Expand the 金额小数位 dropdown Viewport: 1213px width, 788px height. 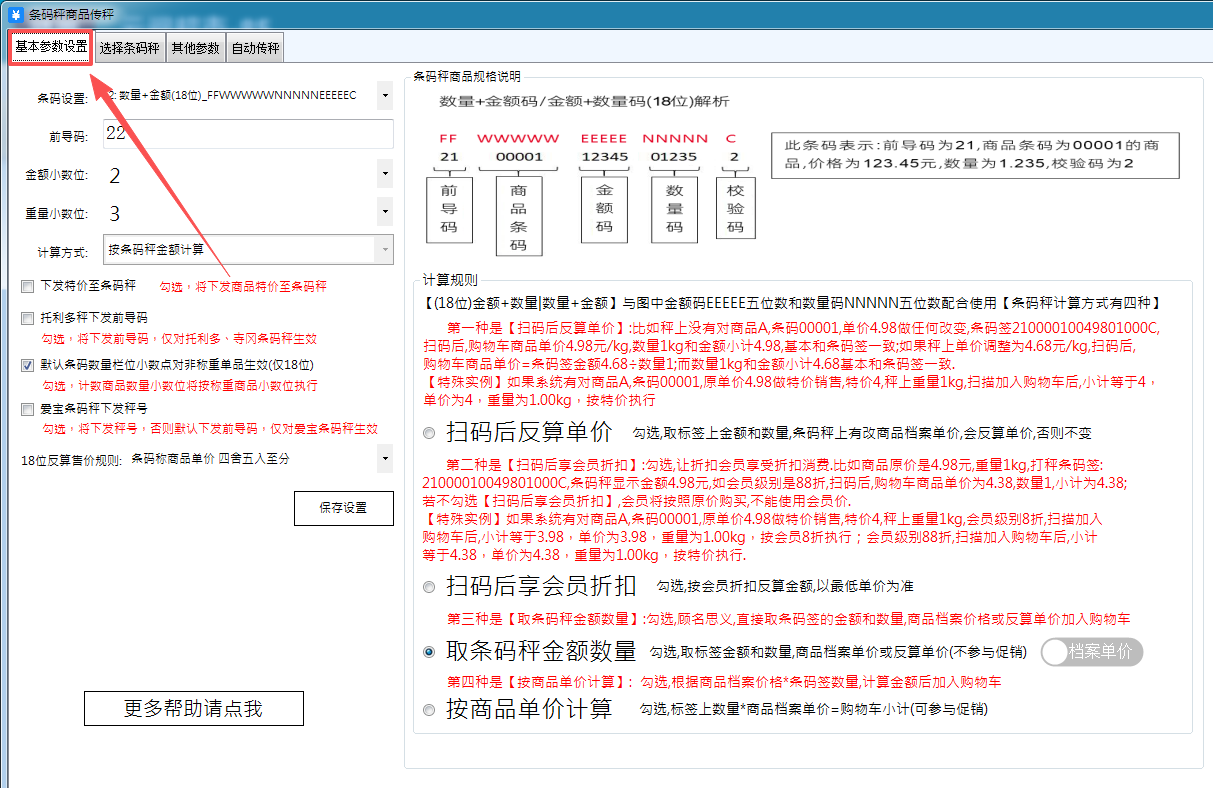pyautogui.click(x=385, y=174)
